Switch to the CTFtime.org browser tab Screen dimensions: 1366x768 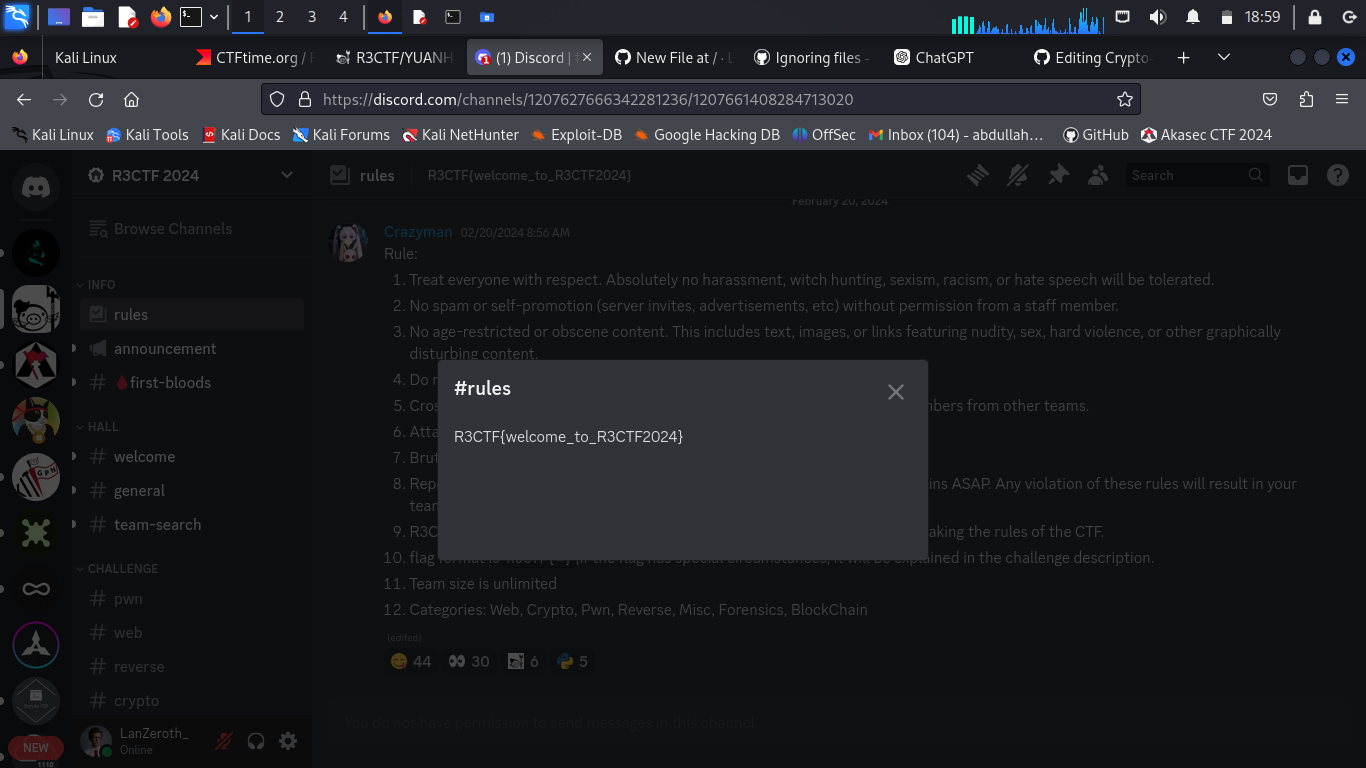pos(256,58)
